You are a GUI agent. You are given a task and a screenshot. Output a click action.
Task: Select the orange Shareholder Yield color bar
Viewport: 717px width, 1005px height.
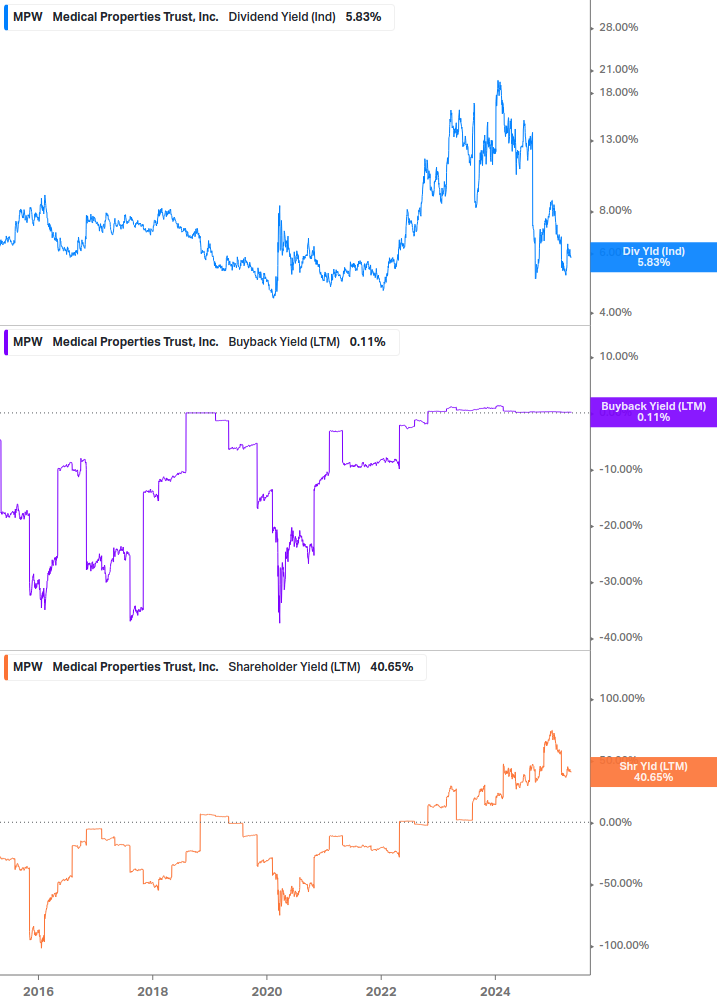click(x=6, y=667)
